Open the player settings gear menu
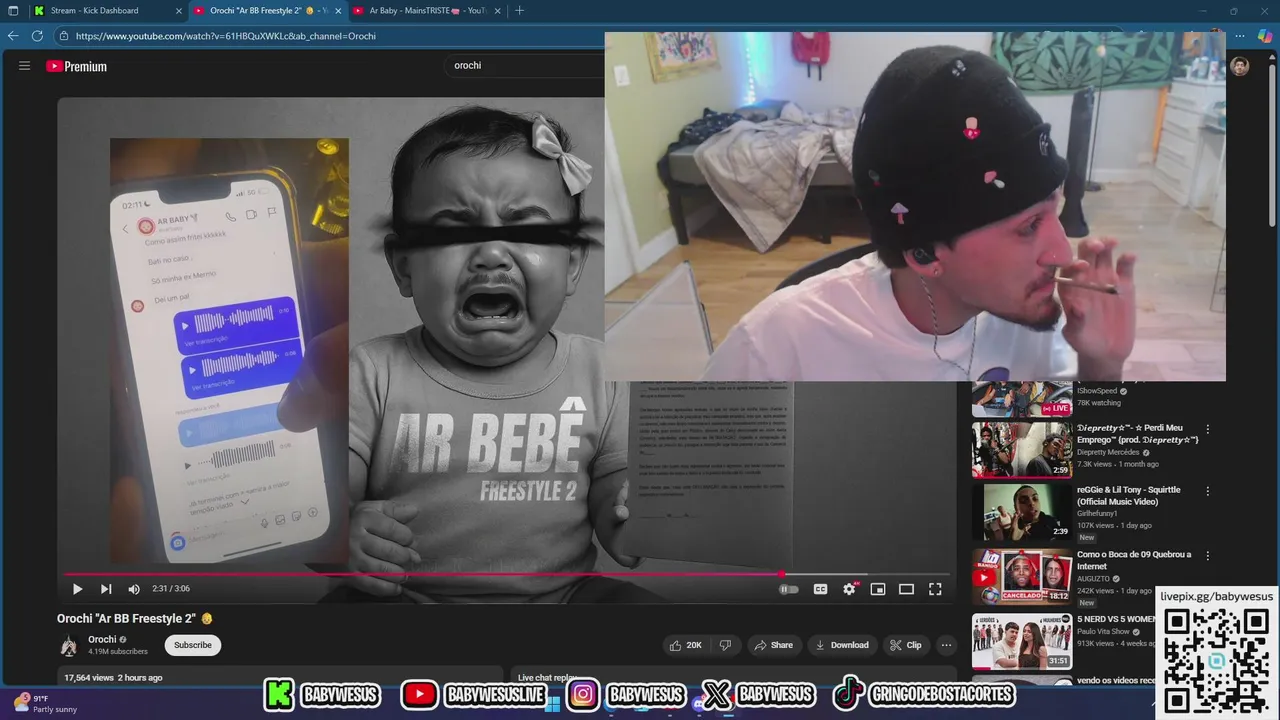This screenshot has height=720, width=1280. [849, 589]
